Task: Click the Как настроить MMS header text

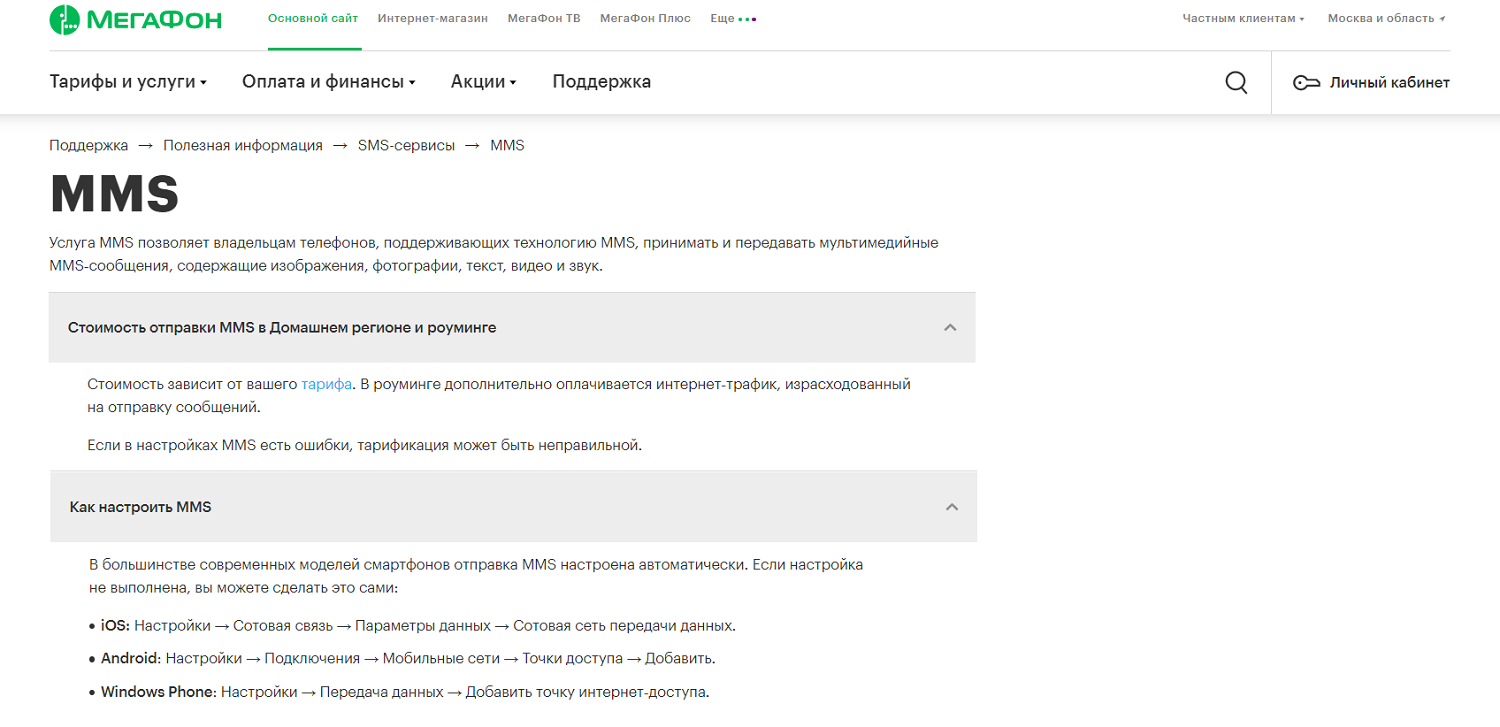Action: pyautogui.click(x=140, y=507)
